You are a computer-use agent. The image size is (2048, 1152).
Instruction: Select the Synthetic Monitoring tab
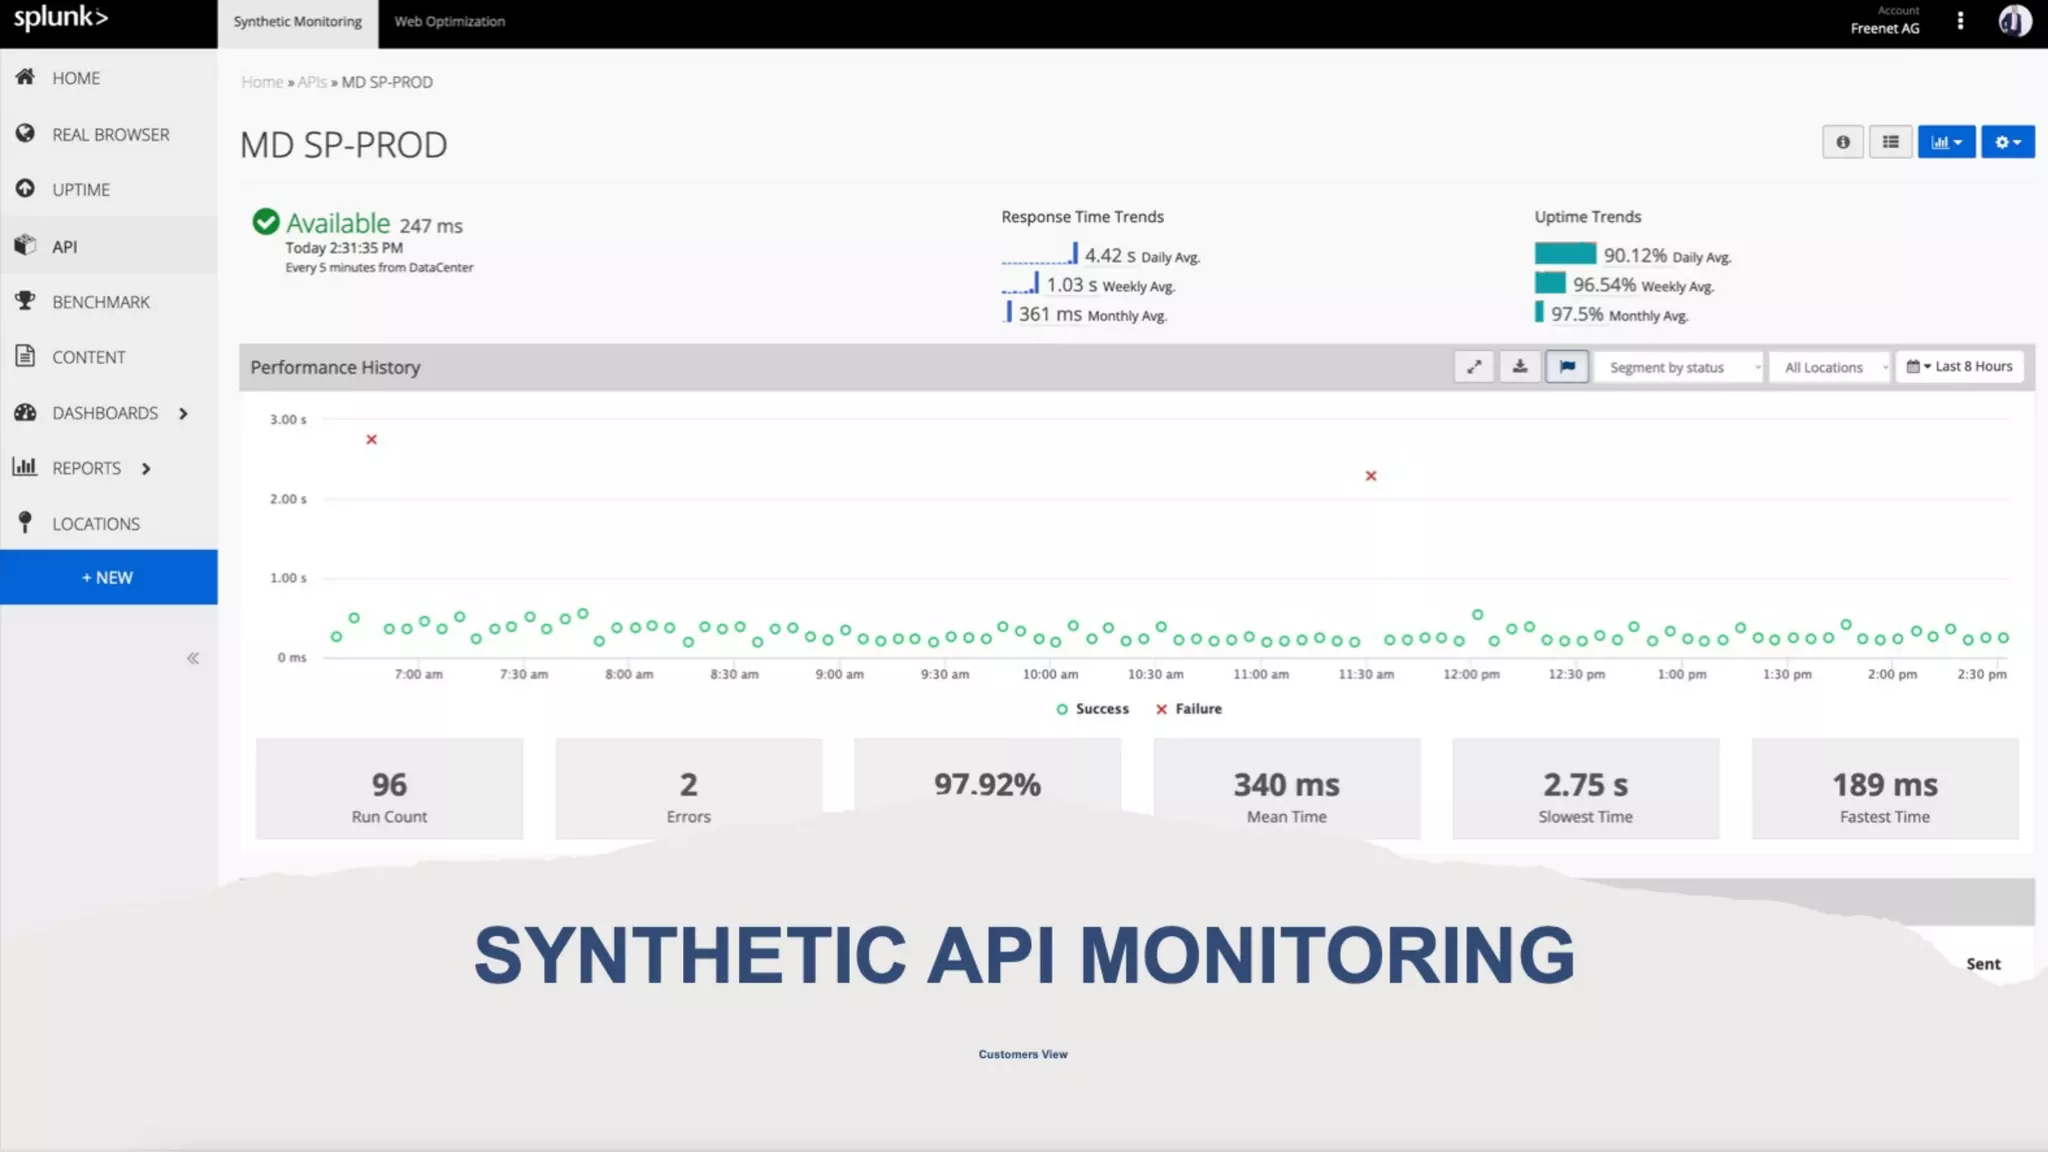point(297,22)
